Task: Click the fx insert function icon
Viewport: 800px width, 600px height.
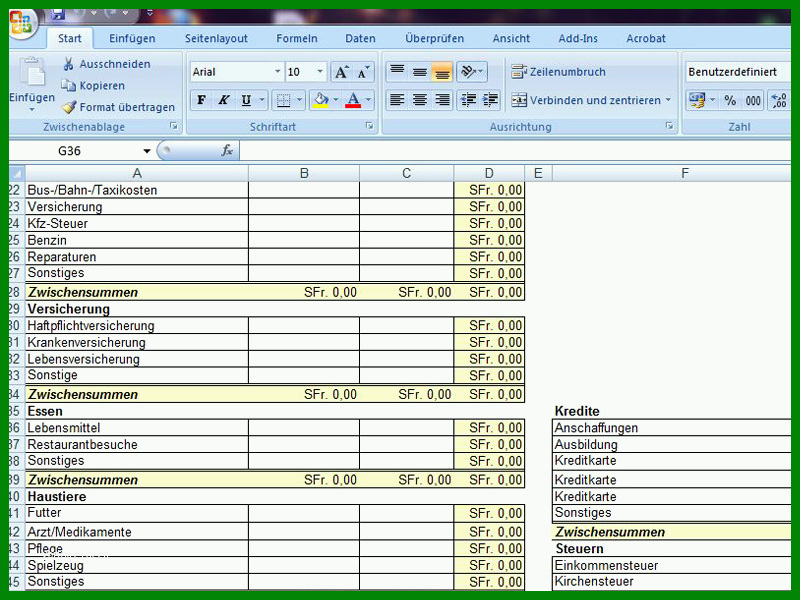Action: pyautogui.click(x=227, y=151)
